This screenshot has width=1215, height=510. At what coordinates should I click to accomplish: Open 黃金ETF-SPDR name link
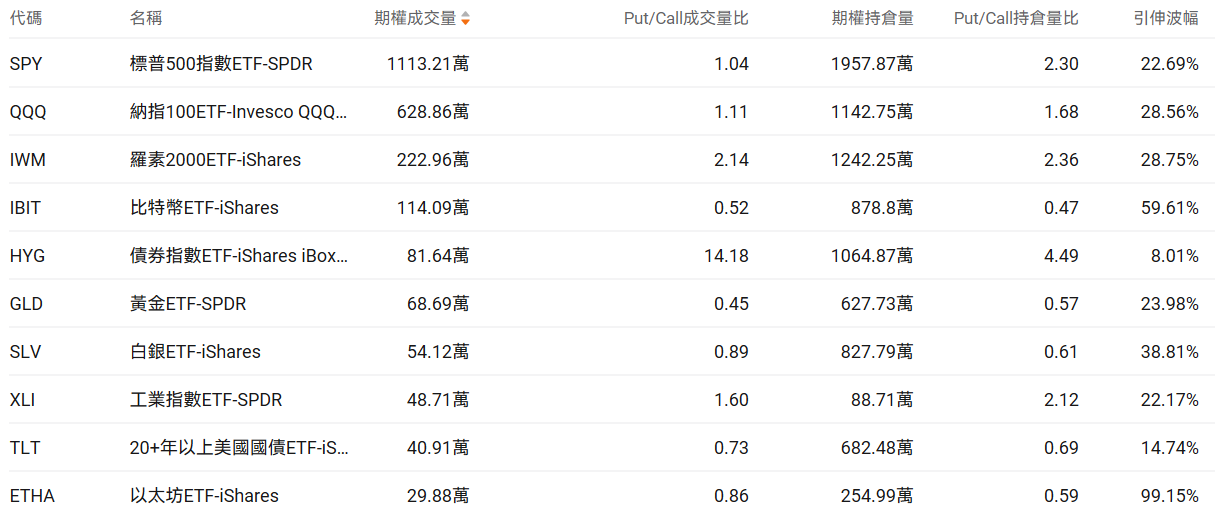[188, 304]
